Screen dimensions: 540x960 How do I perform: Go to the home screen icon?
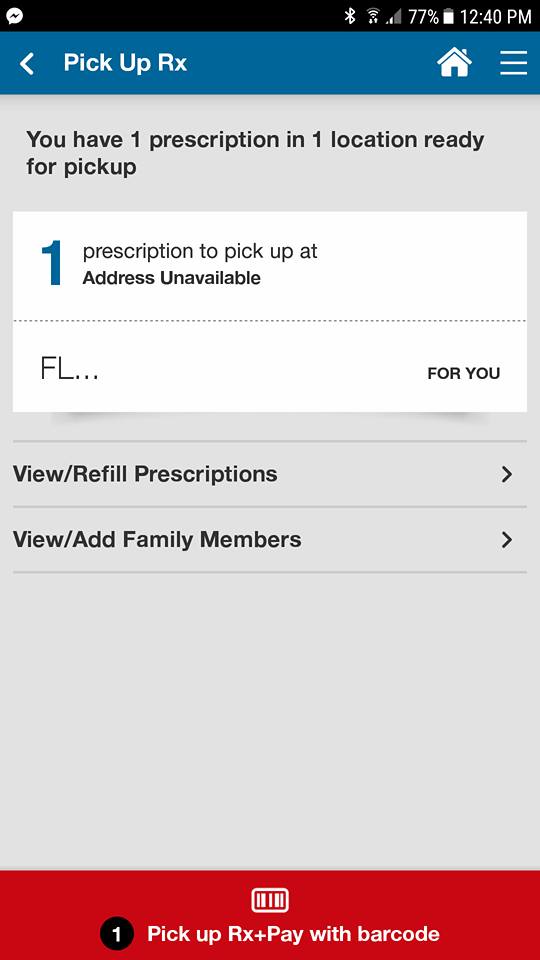454,62
